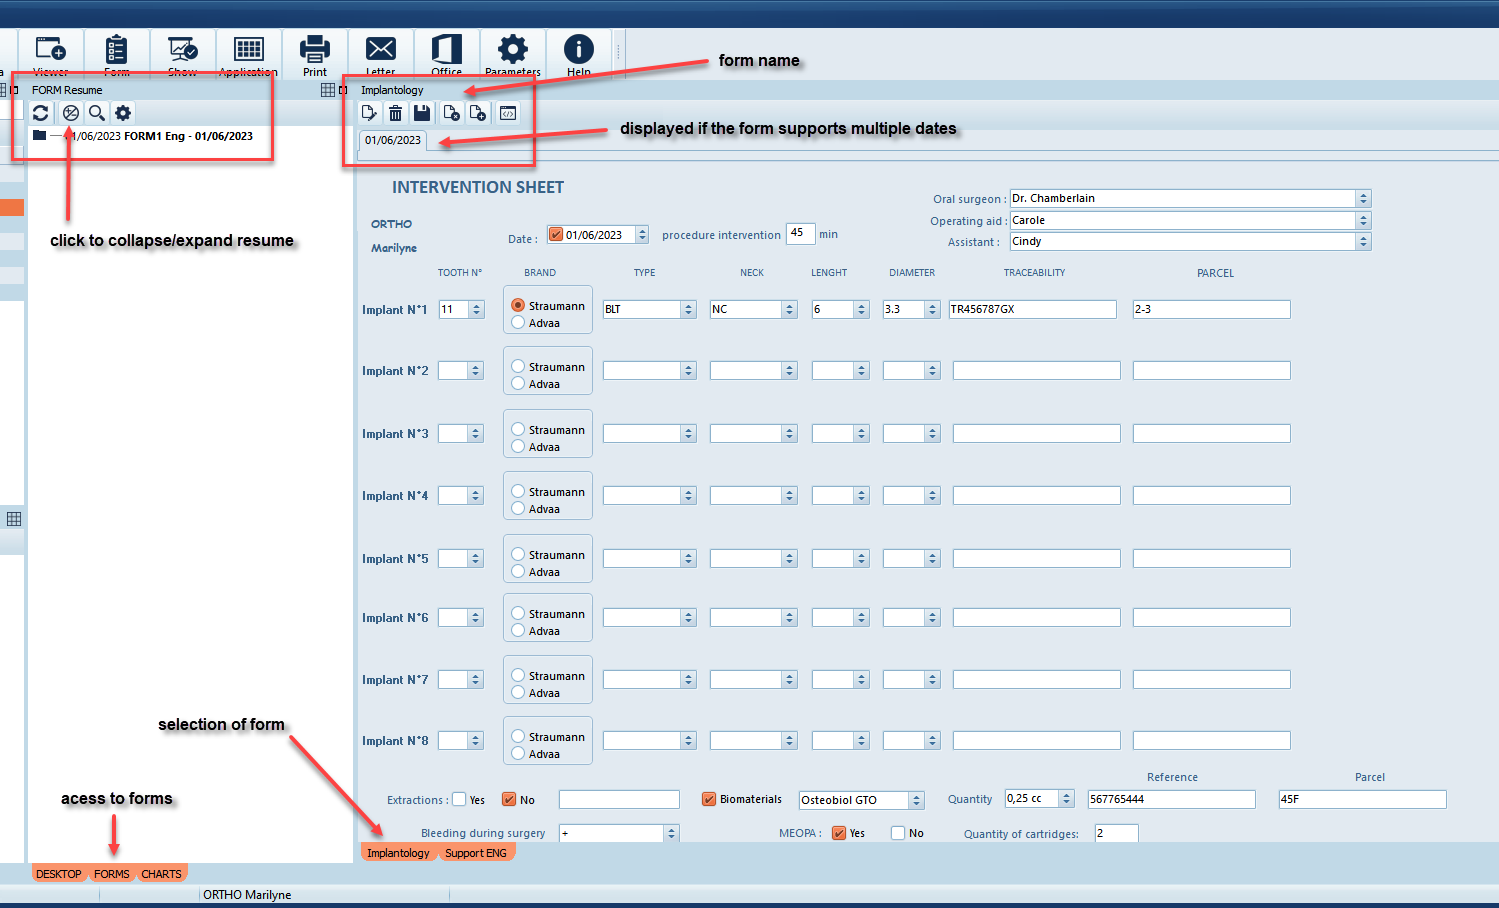Open the Letter envelope icon
Image resolution: width=1499 pixels, height=908 pixels.
pos(380,53)
